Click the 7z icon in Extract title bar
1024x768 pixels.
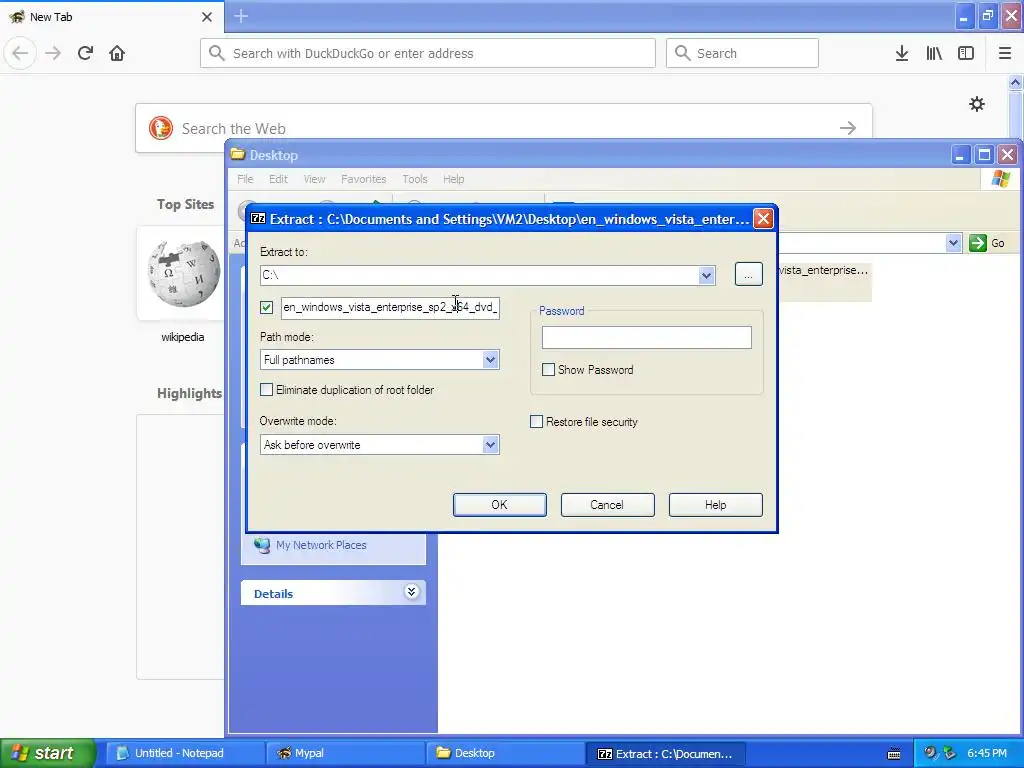(x=258, y=218)
